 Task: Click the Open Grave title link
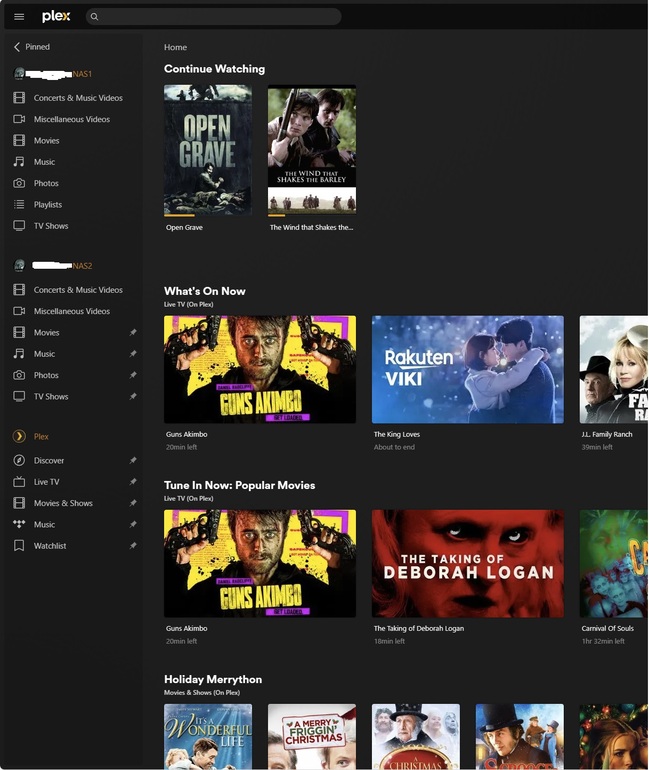(184, 227)
